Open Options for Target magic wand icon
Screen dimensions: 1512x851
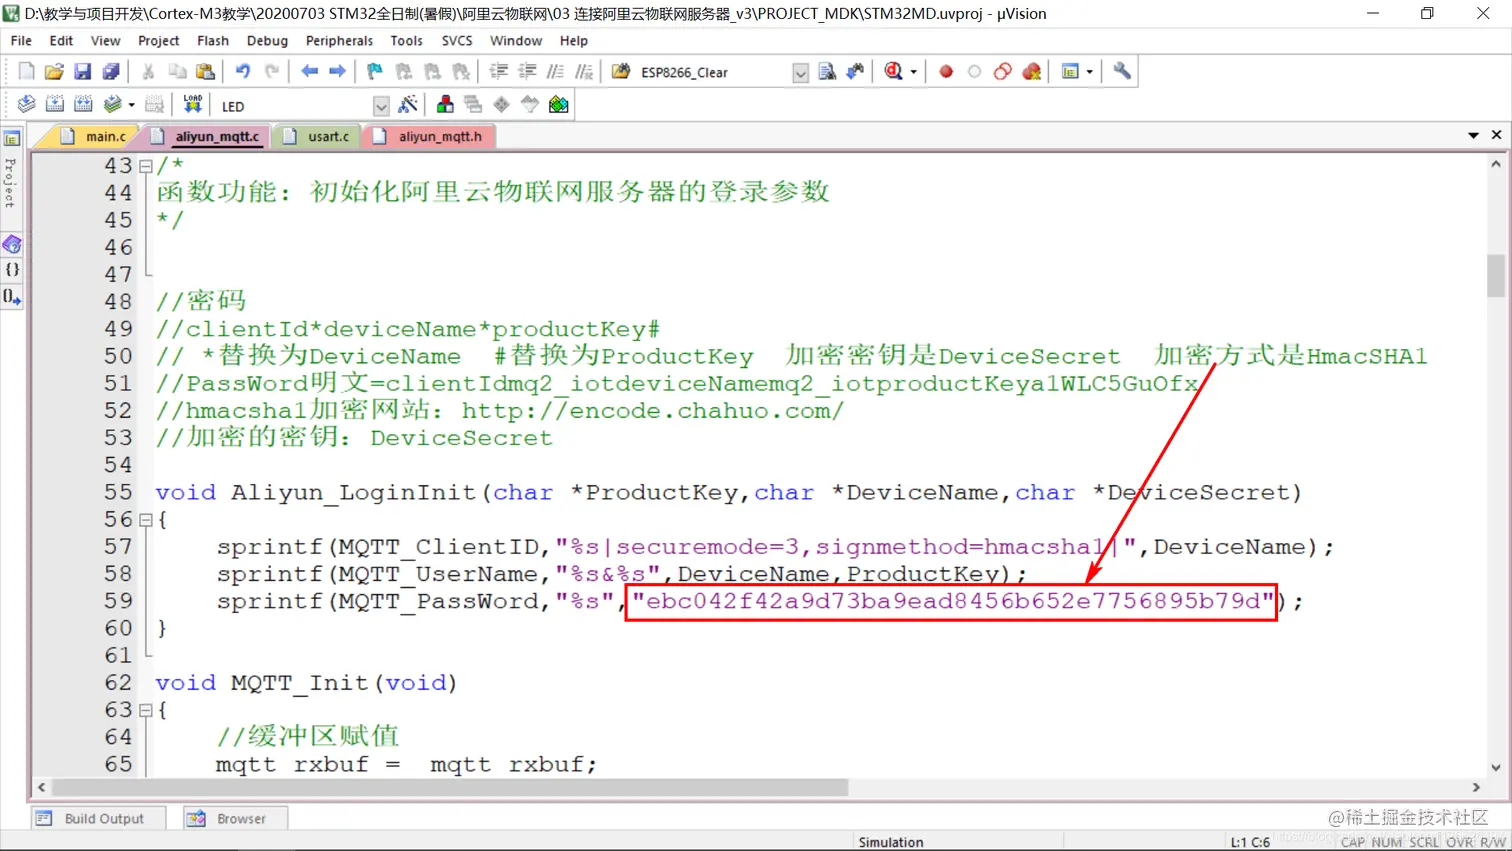coord(407,105)
